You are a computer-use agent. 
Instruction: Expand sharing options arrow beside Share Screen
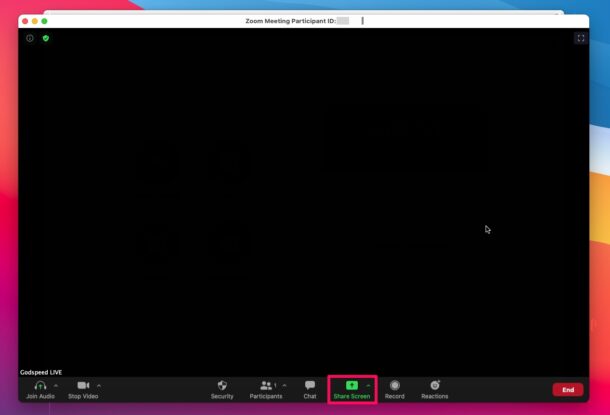click(368, 385)
